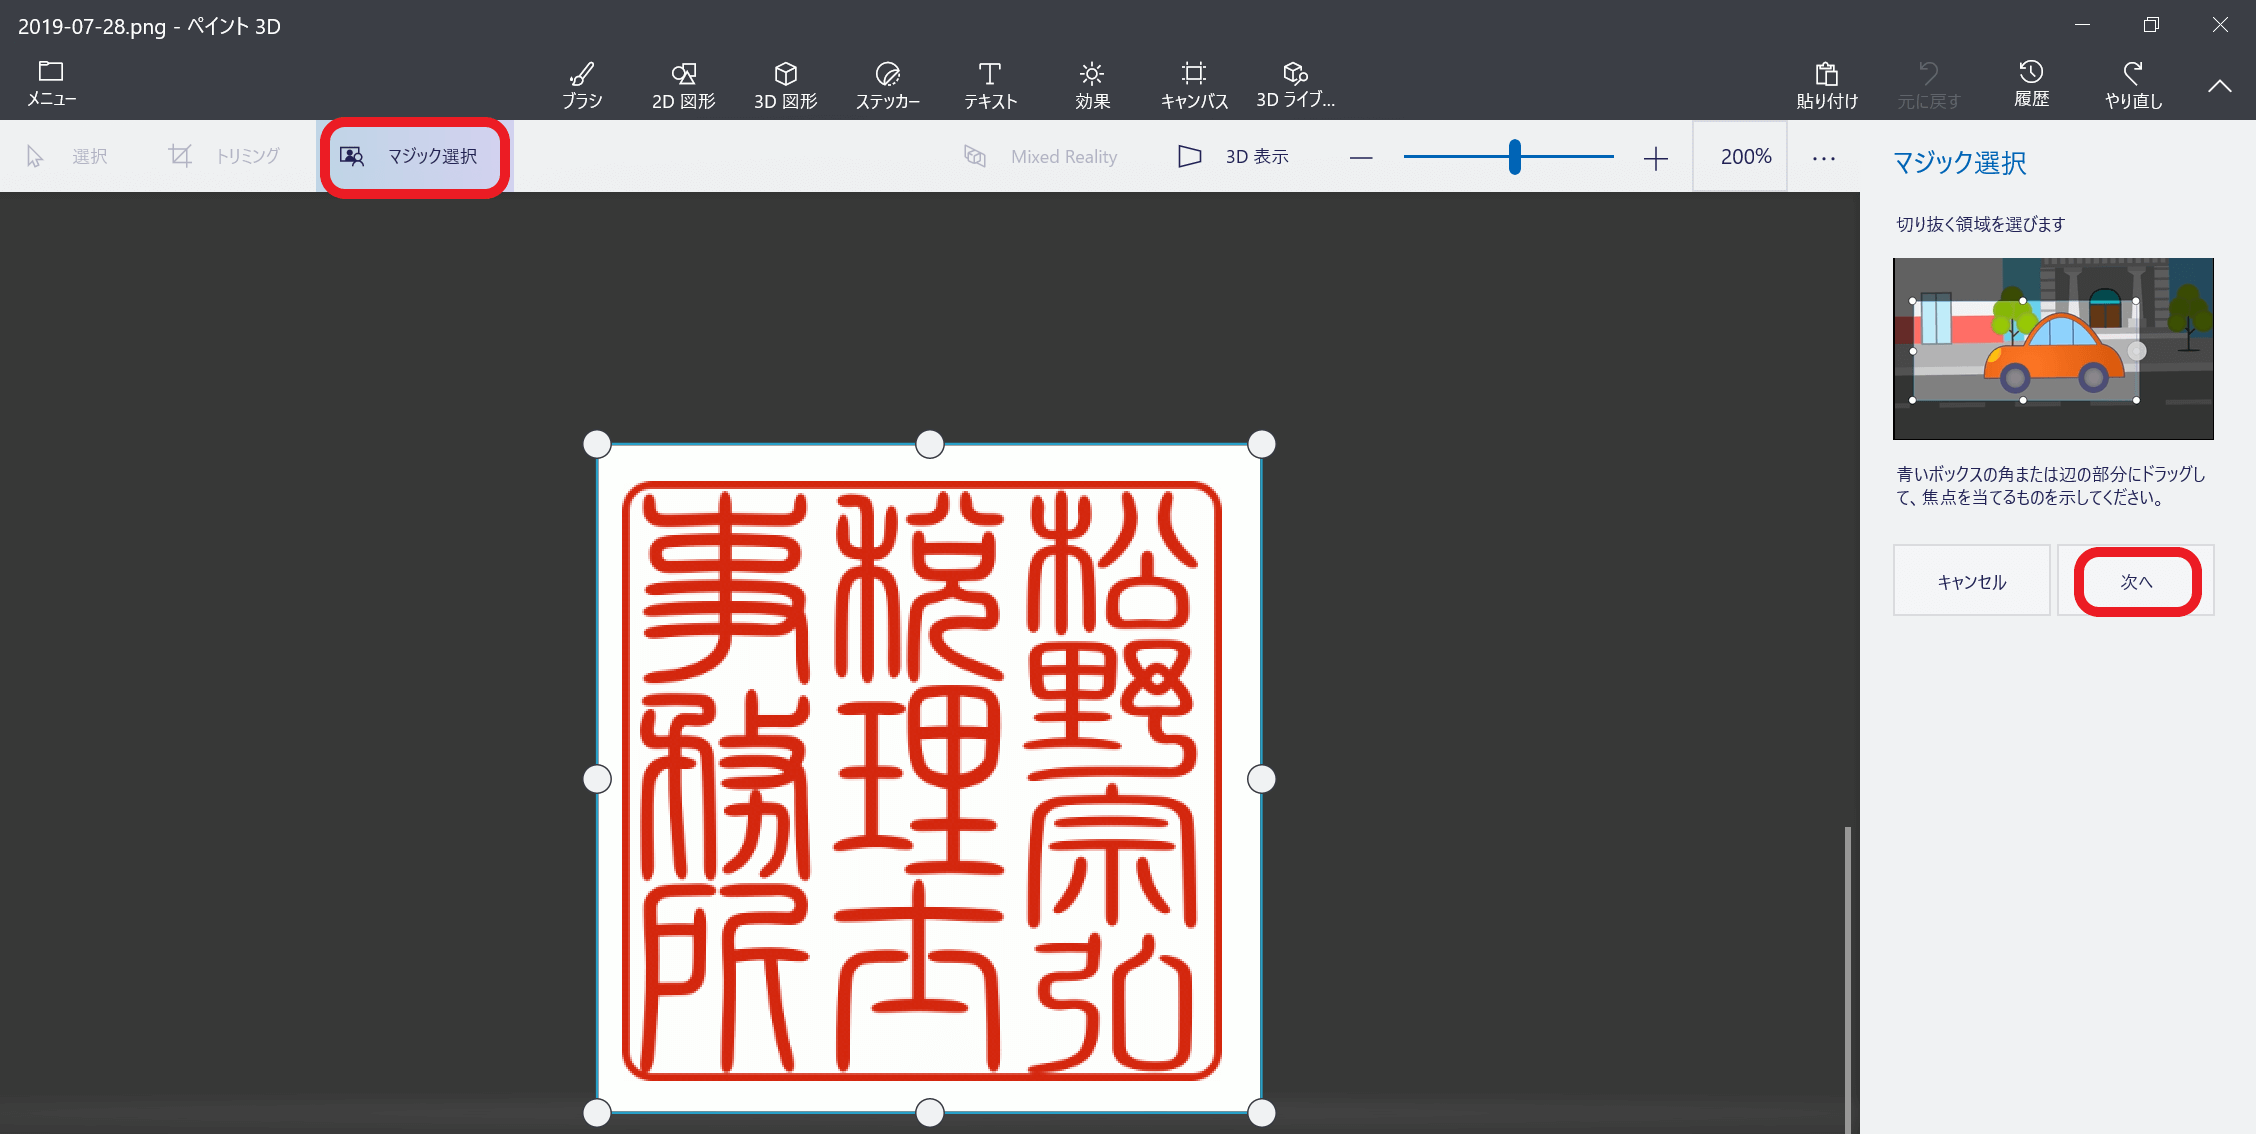The height and width of the screenshot is (1134, 2256).
Task: Select the トリミング tool
Action: pyautogui.click(x=223, y=155)
